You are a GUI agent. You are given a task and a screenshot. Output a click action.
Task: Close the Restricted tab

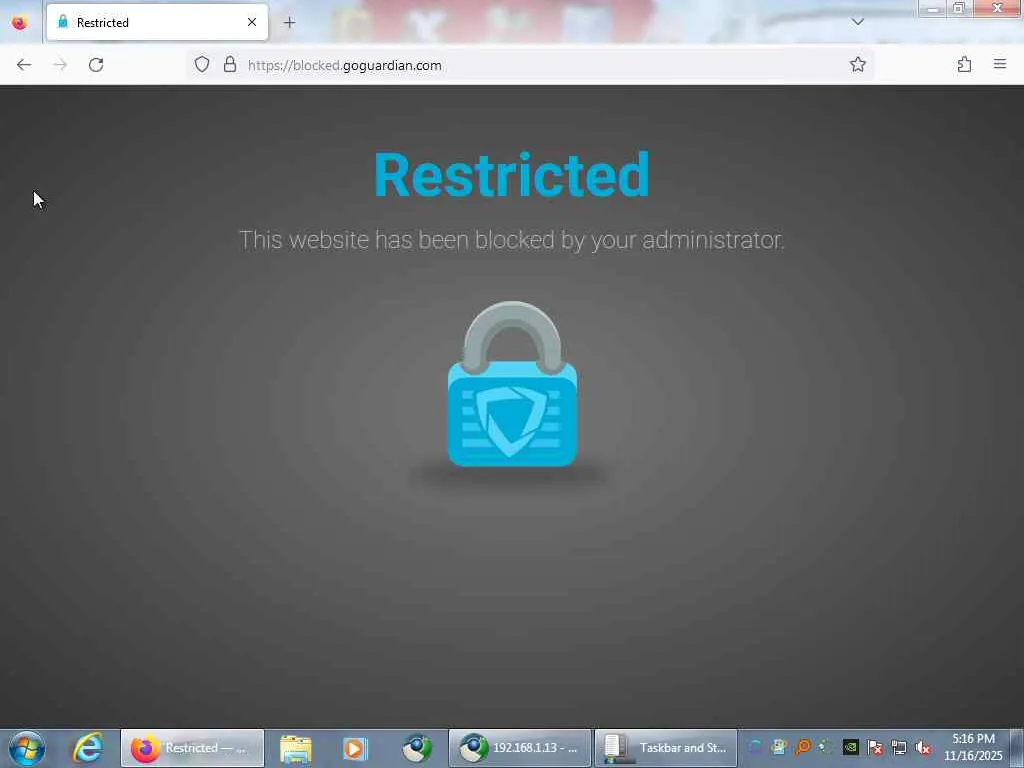pos(252,22)
